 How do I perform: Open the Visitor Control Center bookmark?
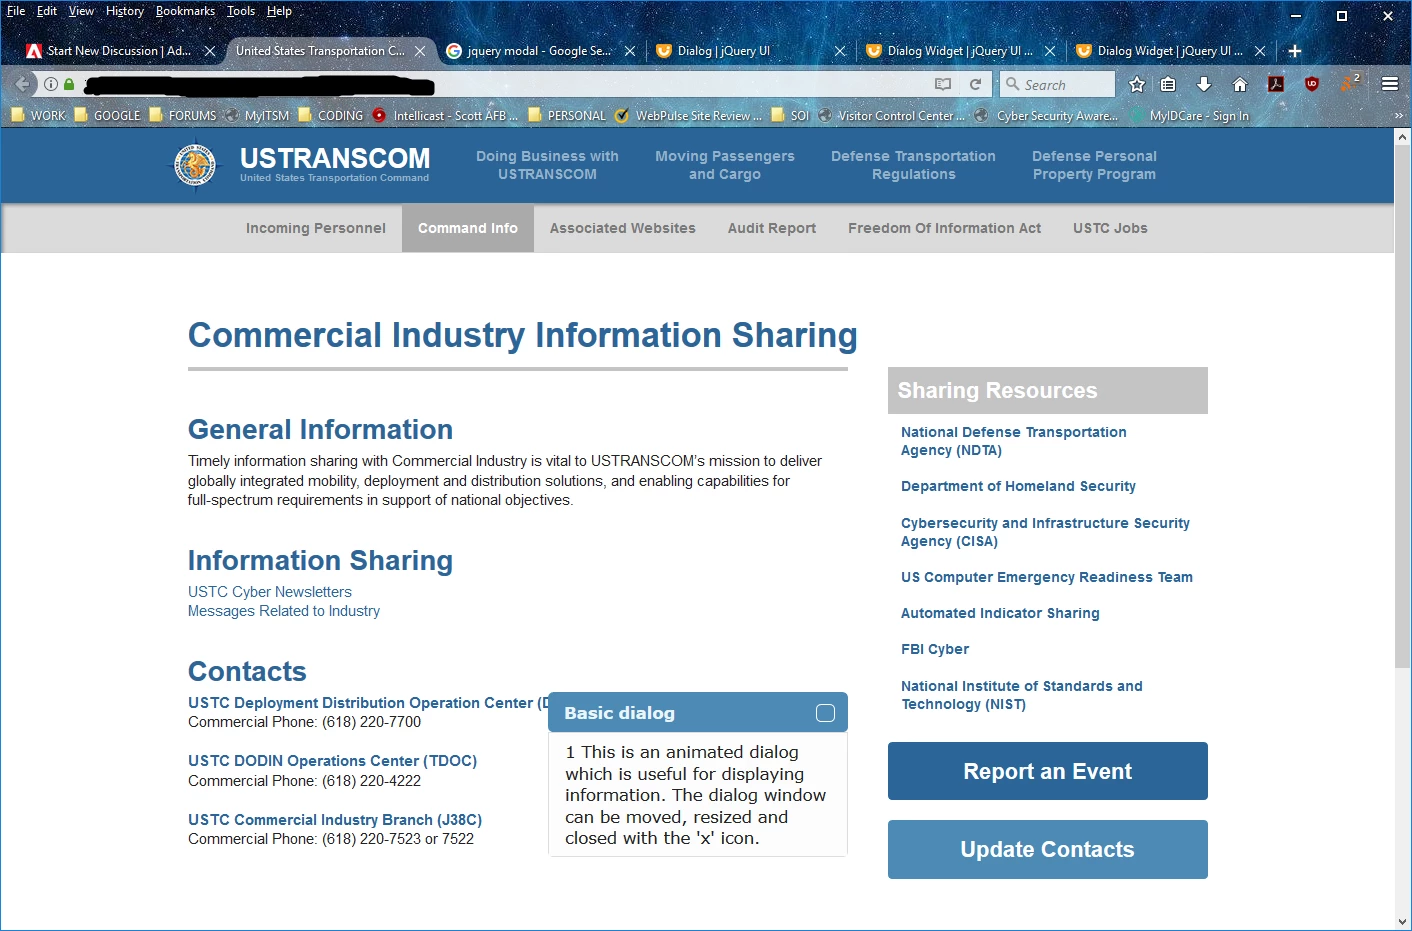891,116
